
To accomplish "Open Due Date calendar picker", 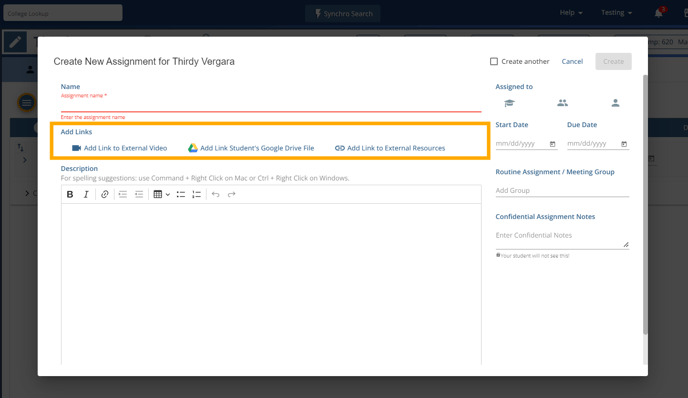I will [x=624, y=144].
